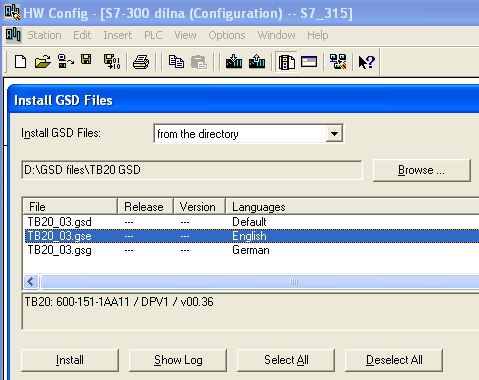
Task: Select the TB20_03.gsd file row
Action: (x=252, y=222)
